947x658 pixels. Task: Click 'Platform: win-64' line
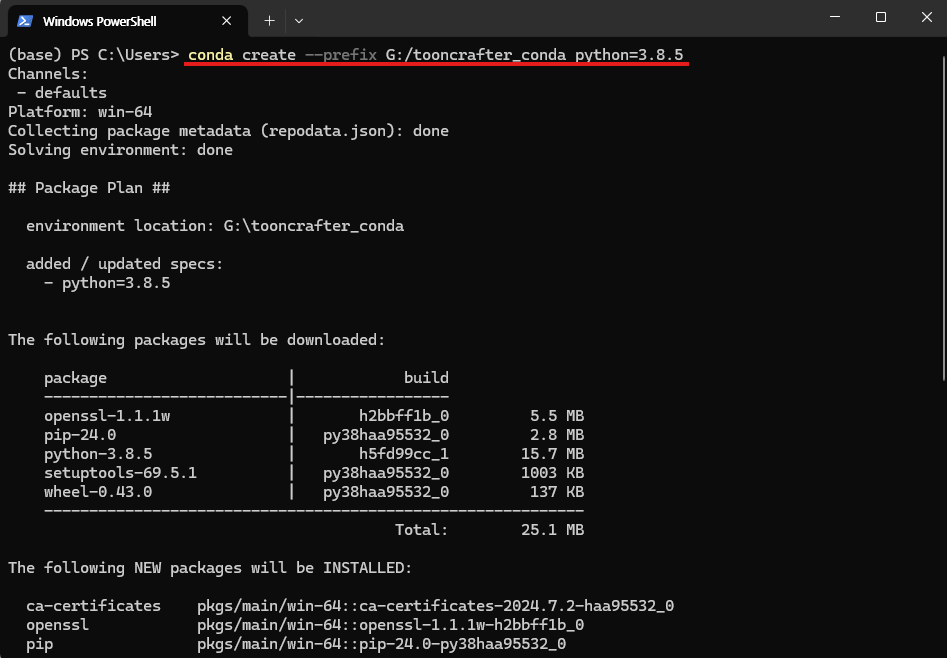click(x=80, y=112)
